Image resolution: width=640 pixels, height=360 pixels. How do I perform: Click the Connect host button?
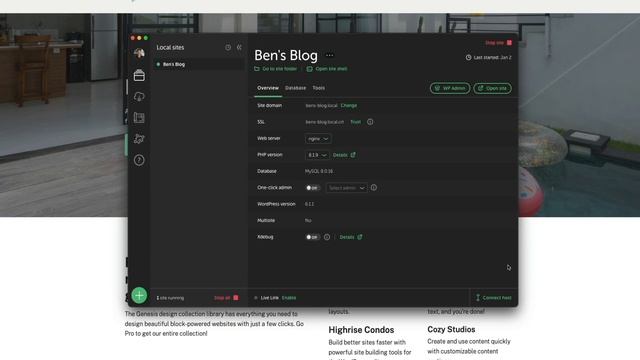tap(493, 298)
